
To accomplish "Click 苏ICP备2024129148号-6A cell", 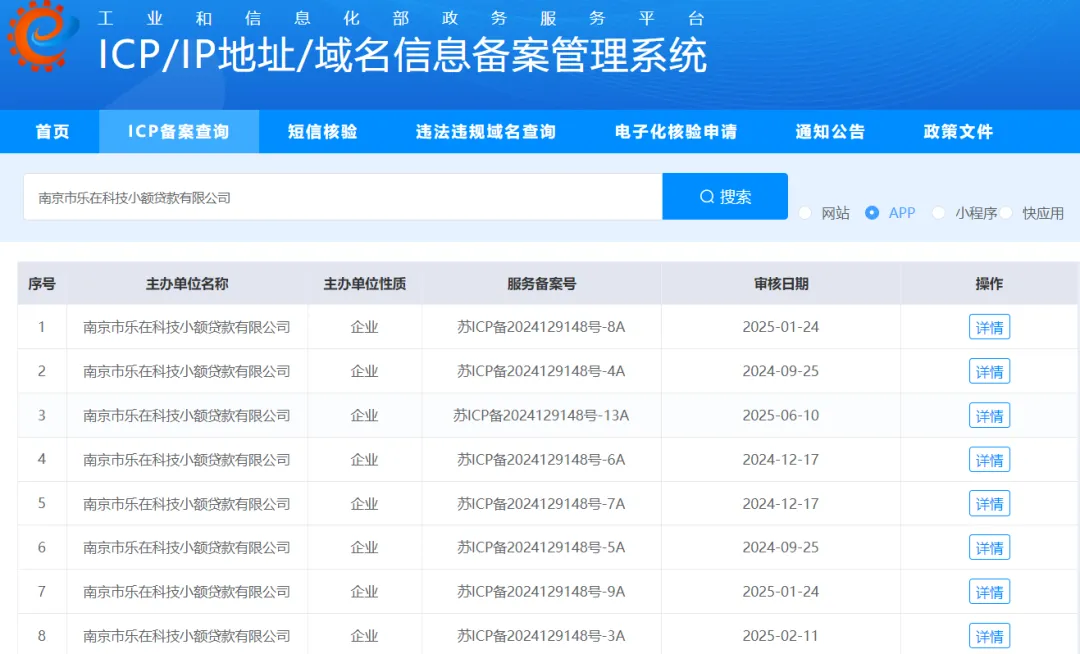I will point(541,459).
